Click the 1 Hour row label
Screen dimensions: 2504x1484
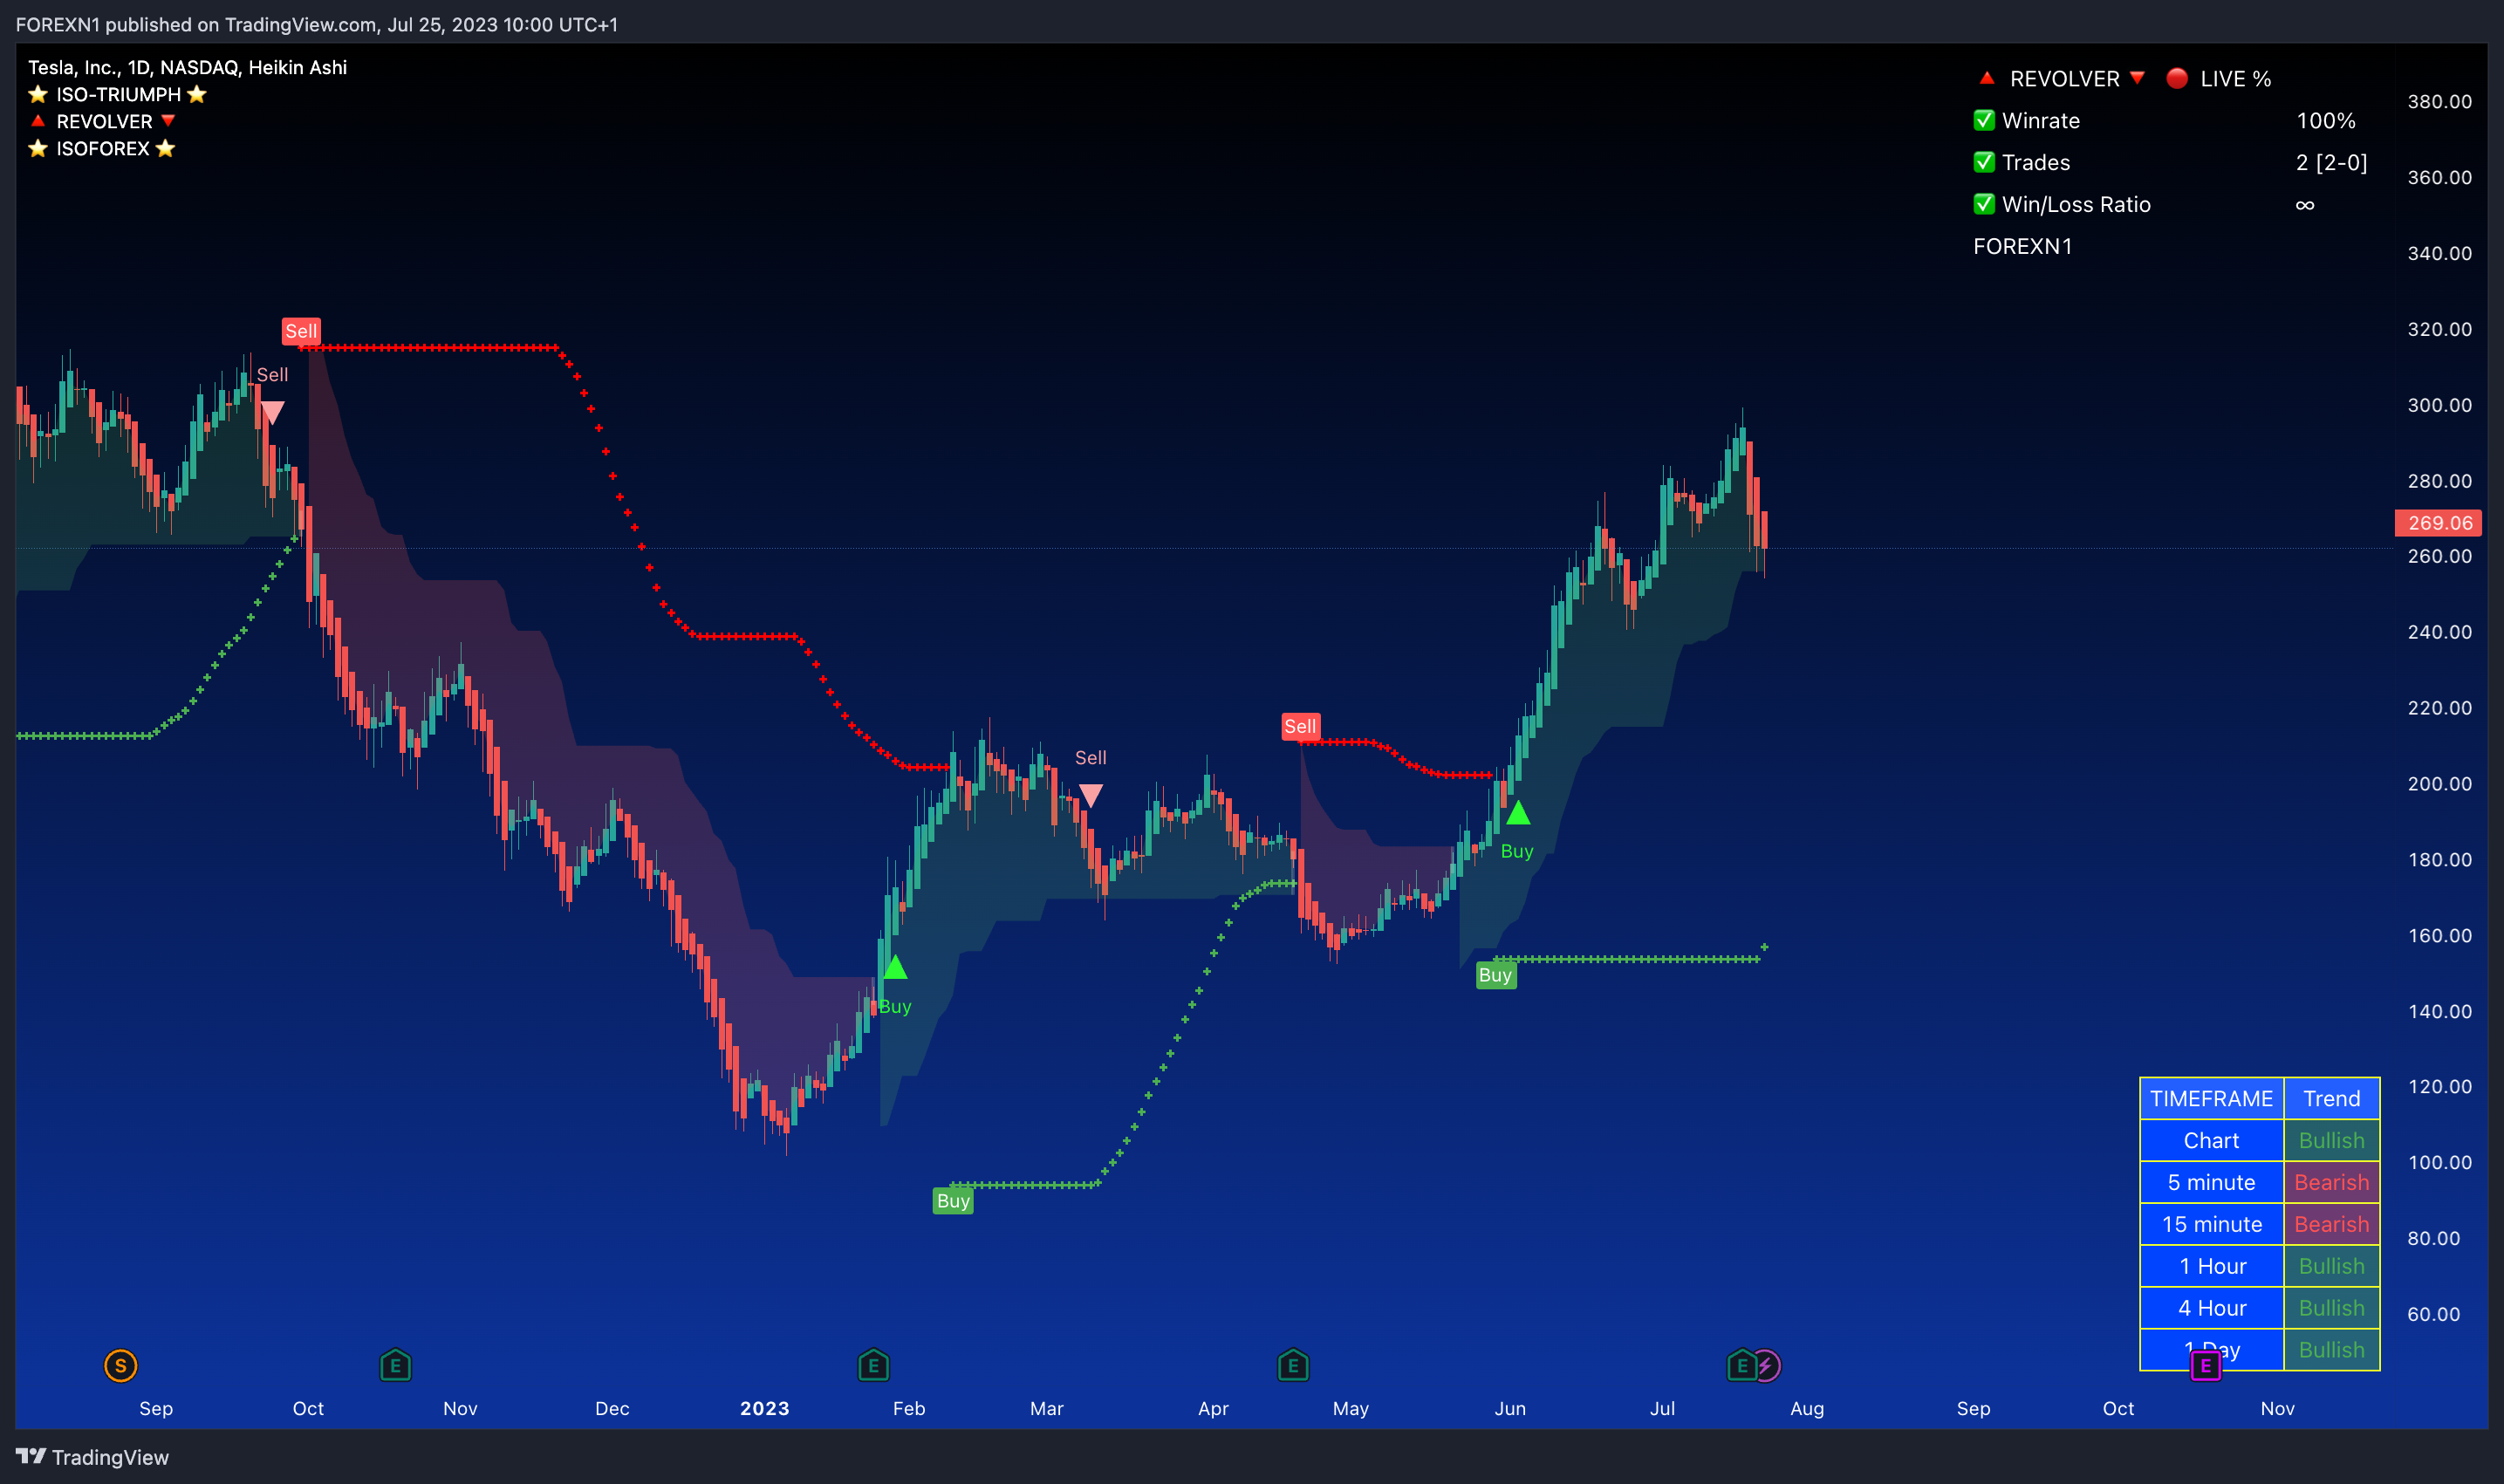point(2211,1266)
